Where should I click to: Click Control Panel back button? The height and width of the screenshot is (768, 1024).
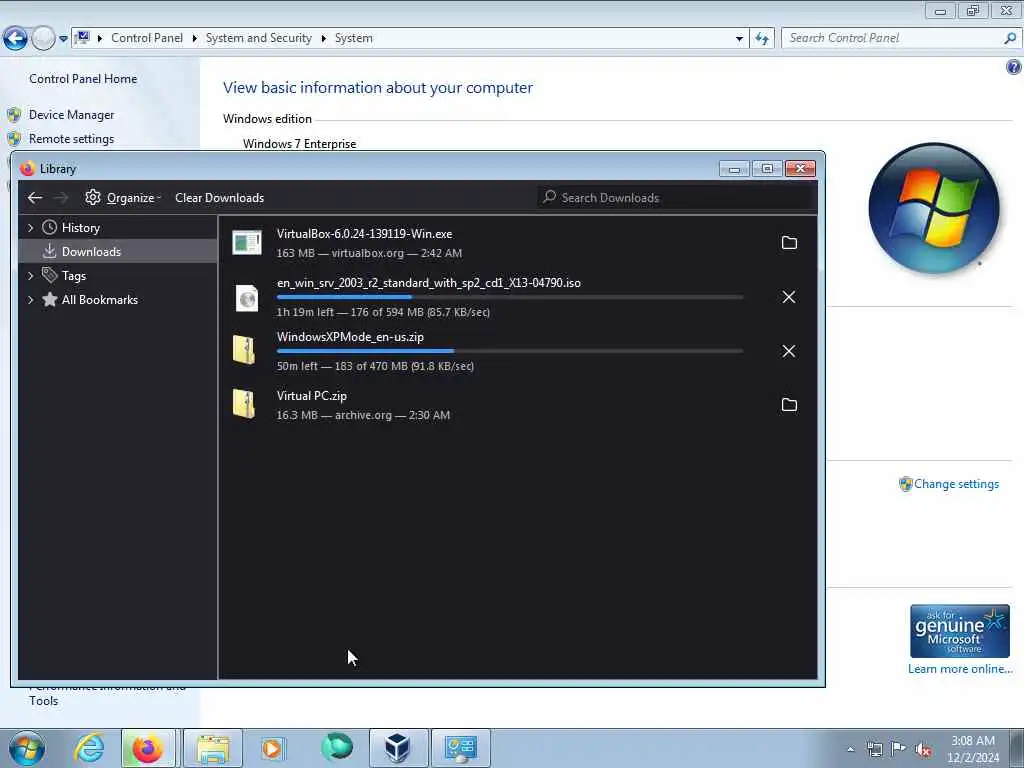[x=15, y=39]
